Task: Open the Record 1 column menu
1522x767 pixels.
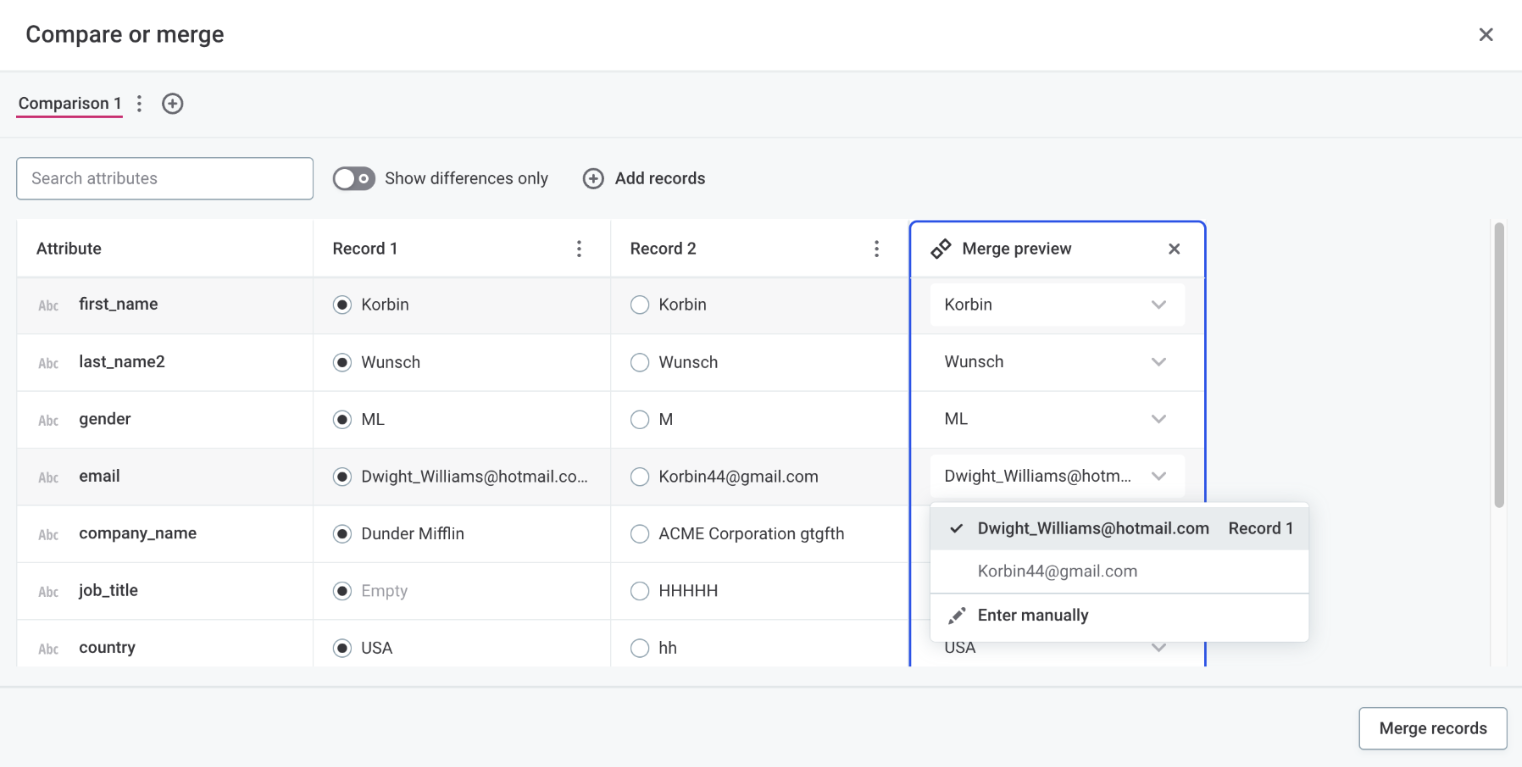Action: (x=579, y=248)
